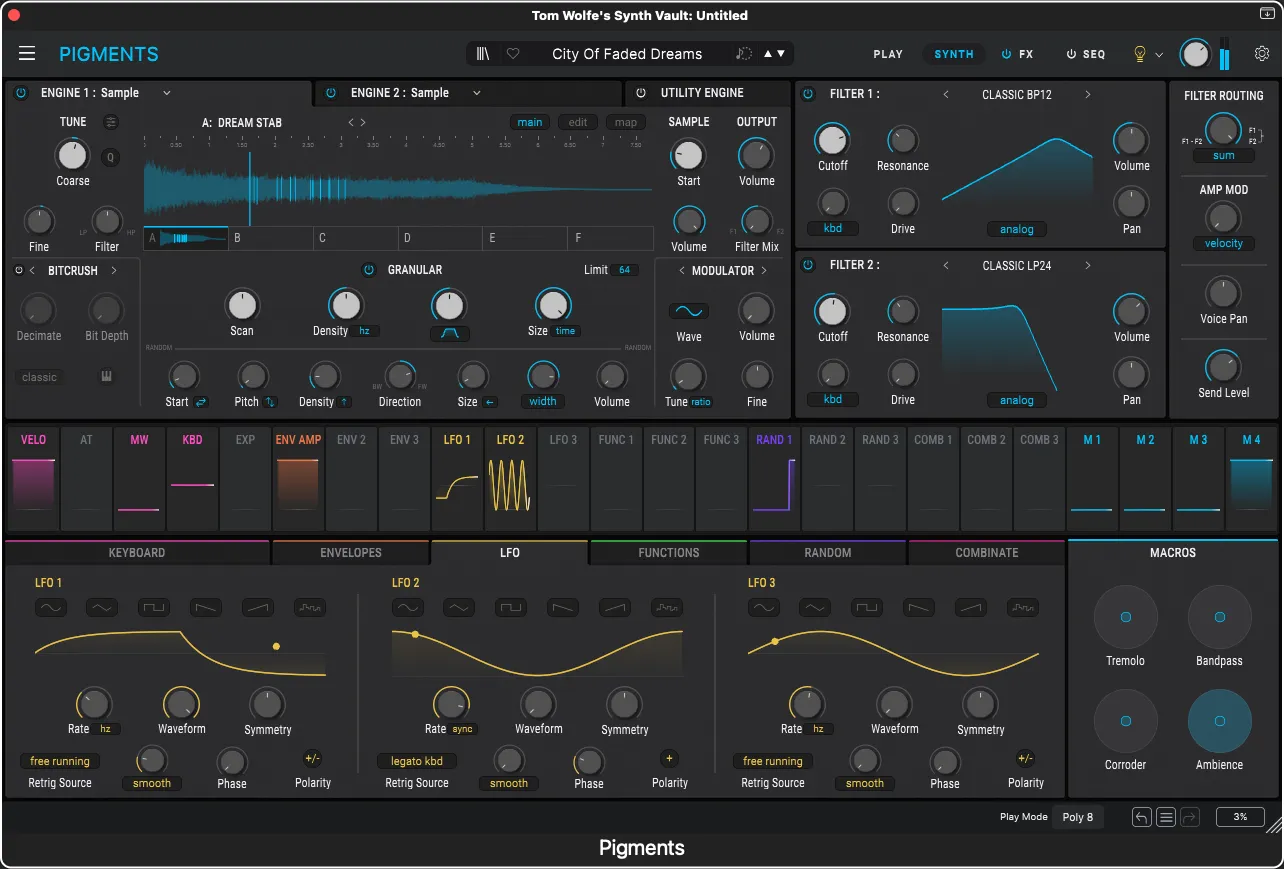Switch to the FUNCTIONS tab
Viewport: 1284px width, 869px height.
[669, 552]
